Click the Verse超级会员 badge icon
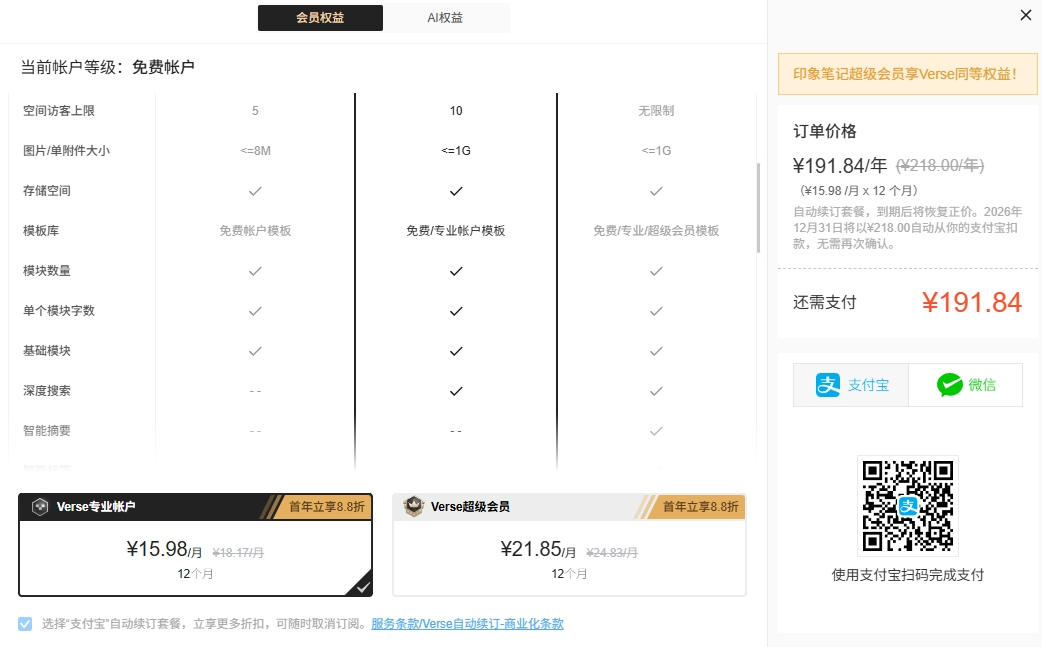Image resolution: width=1042 pixels, height=647 pixels. (x=413, y=506)
